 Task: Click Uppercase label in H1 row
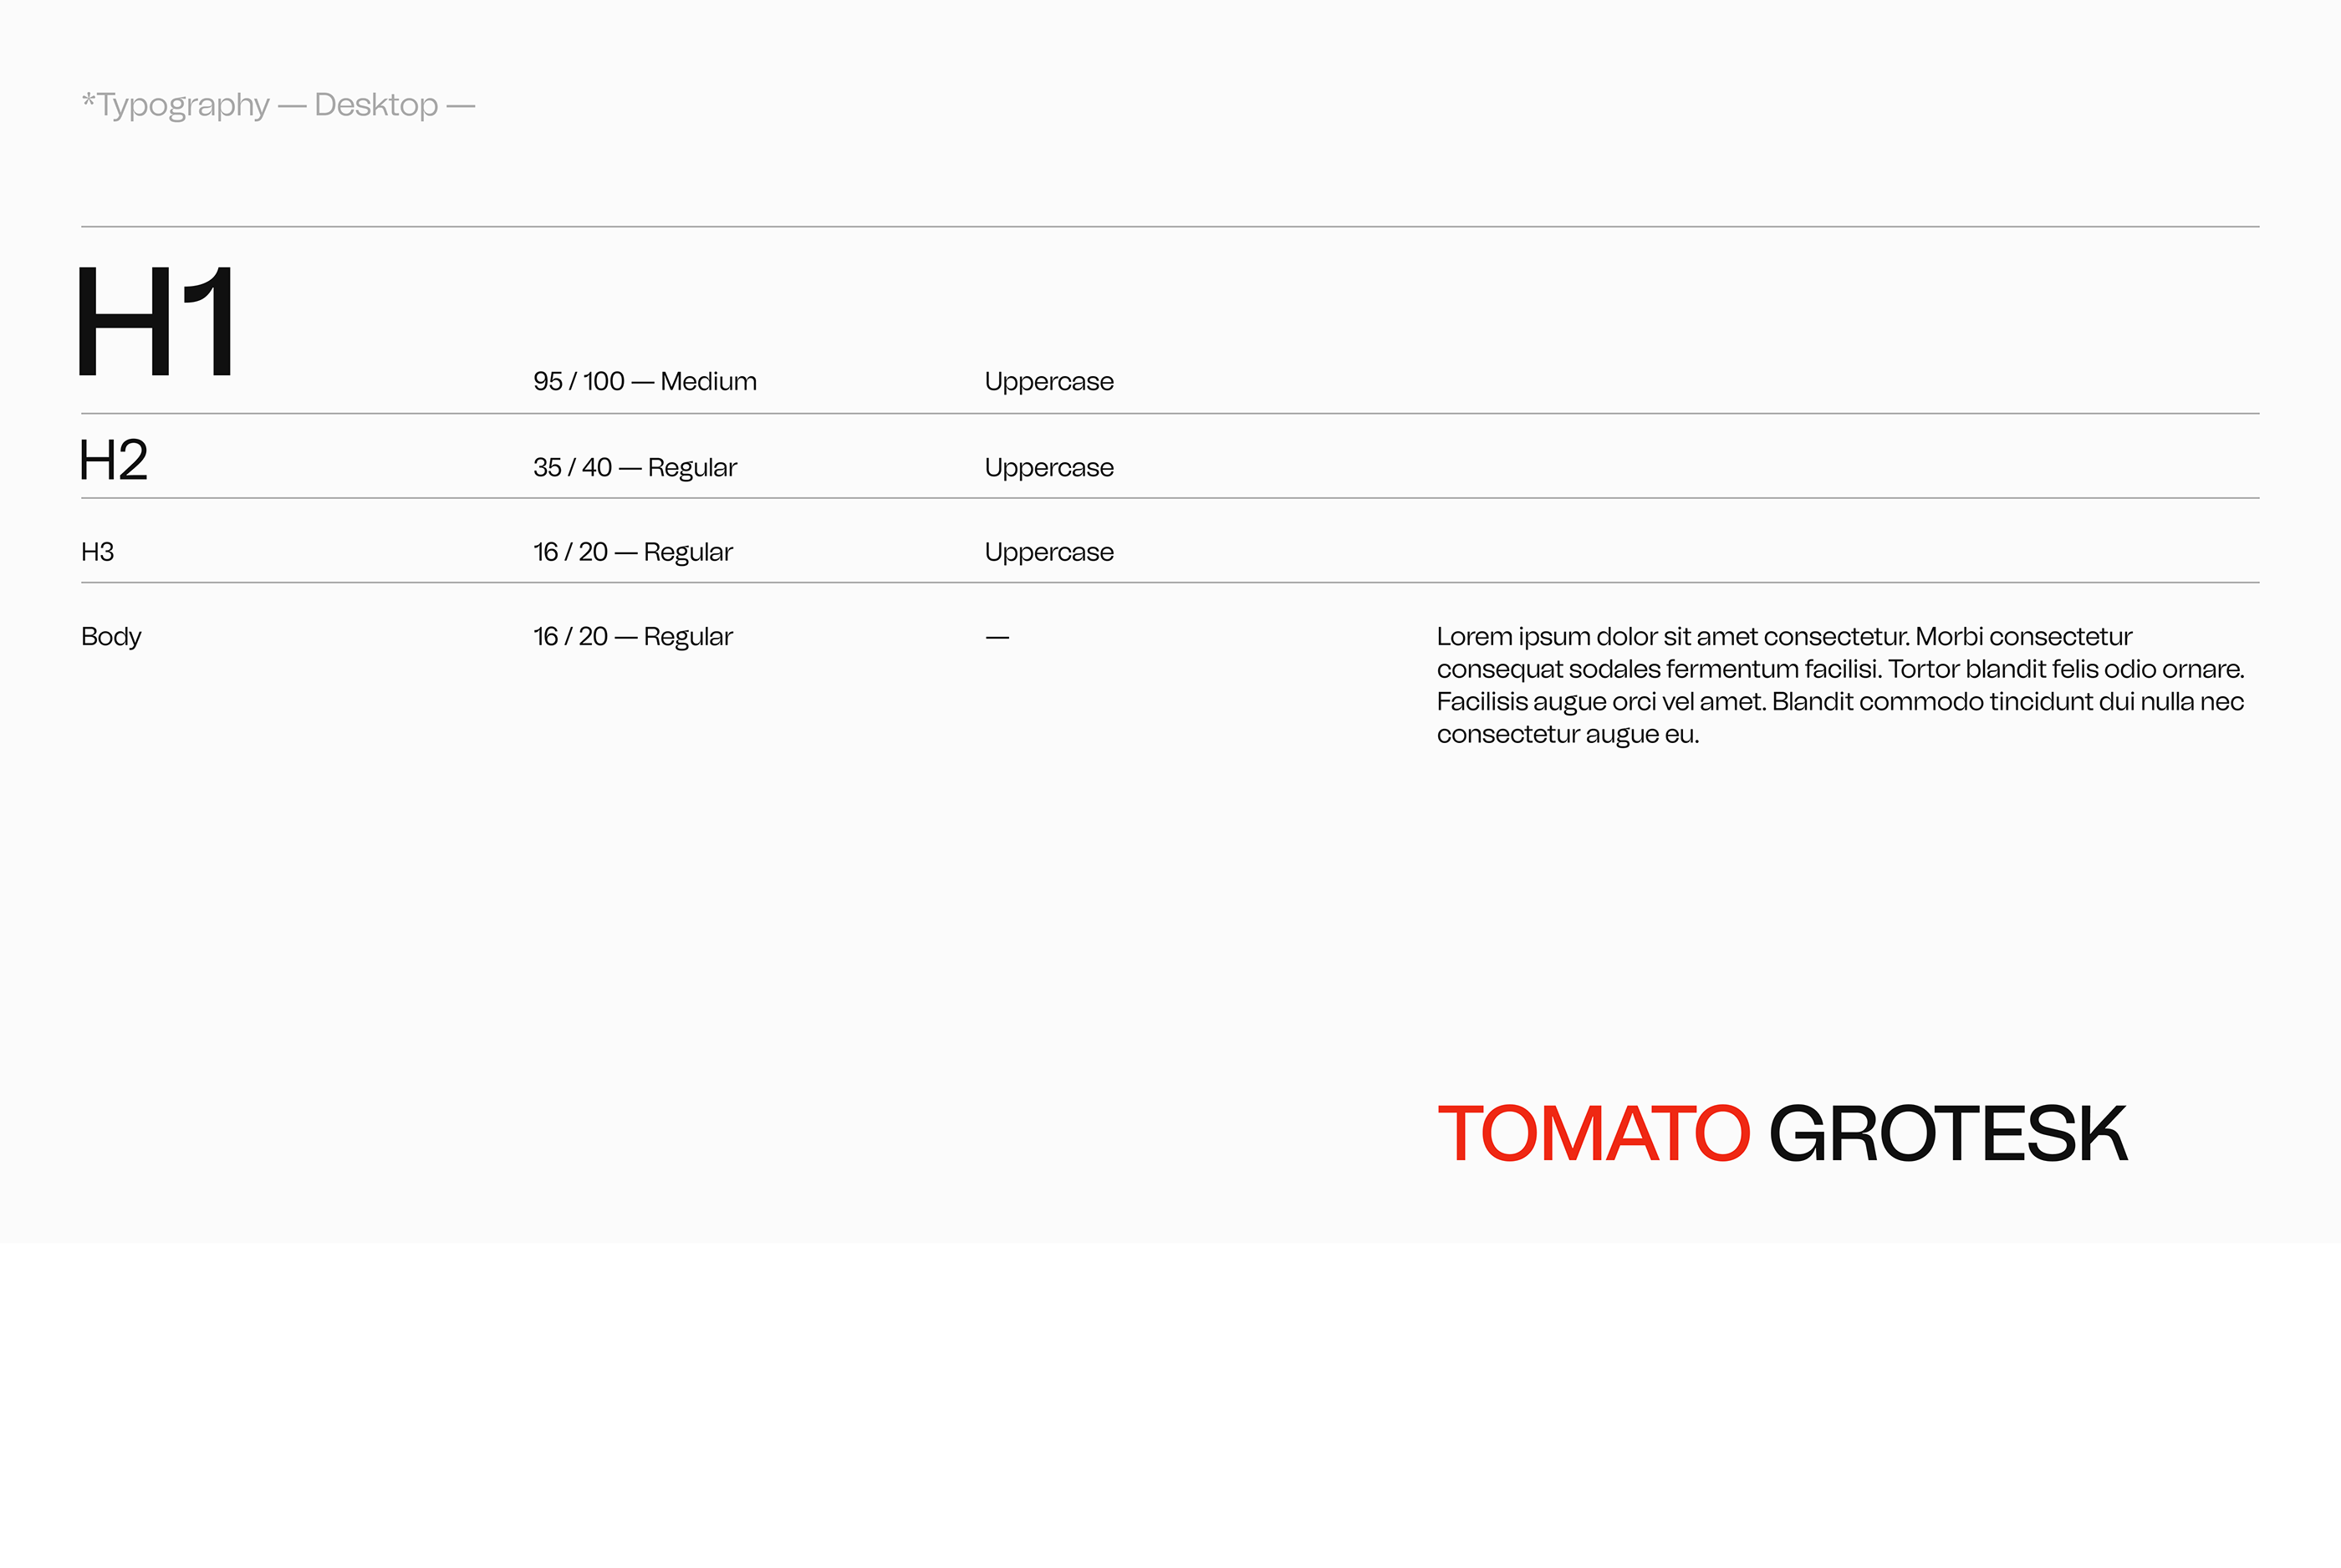[x=1049, y=382]
